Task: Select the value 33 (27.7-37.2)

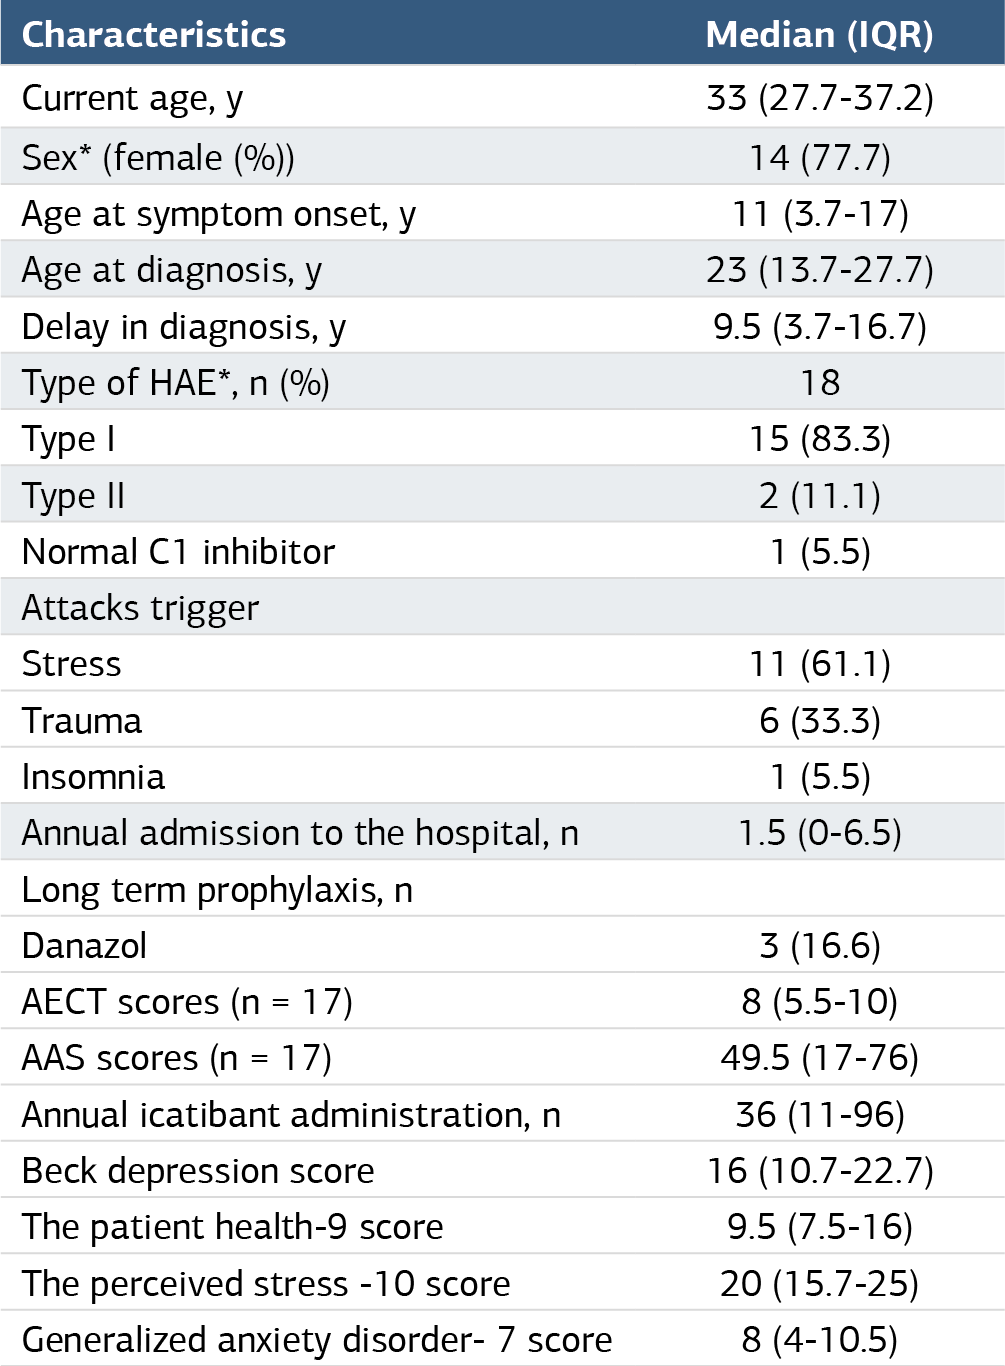Action: pos(820,98)
